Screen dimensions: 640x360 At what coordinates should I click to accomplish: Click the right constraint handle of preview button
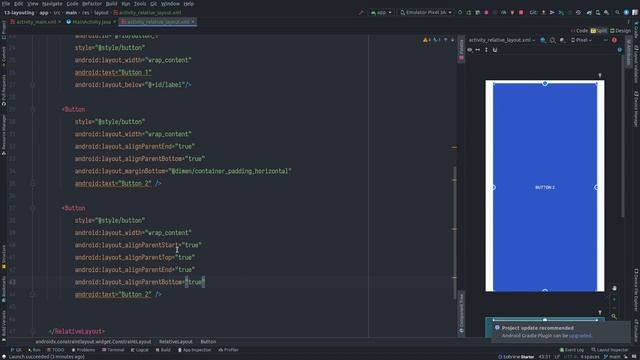click(x=596, y=187)
